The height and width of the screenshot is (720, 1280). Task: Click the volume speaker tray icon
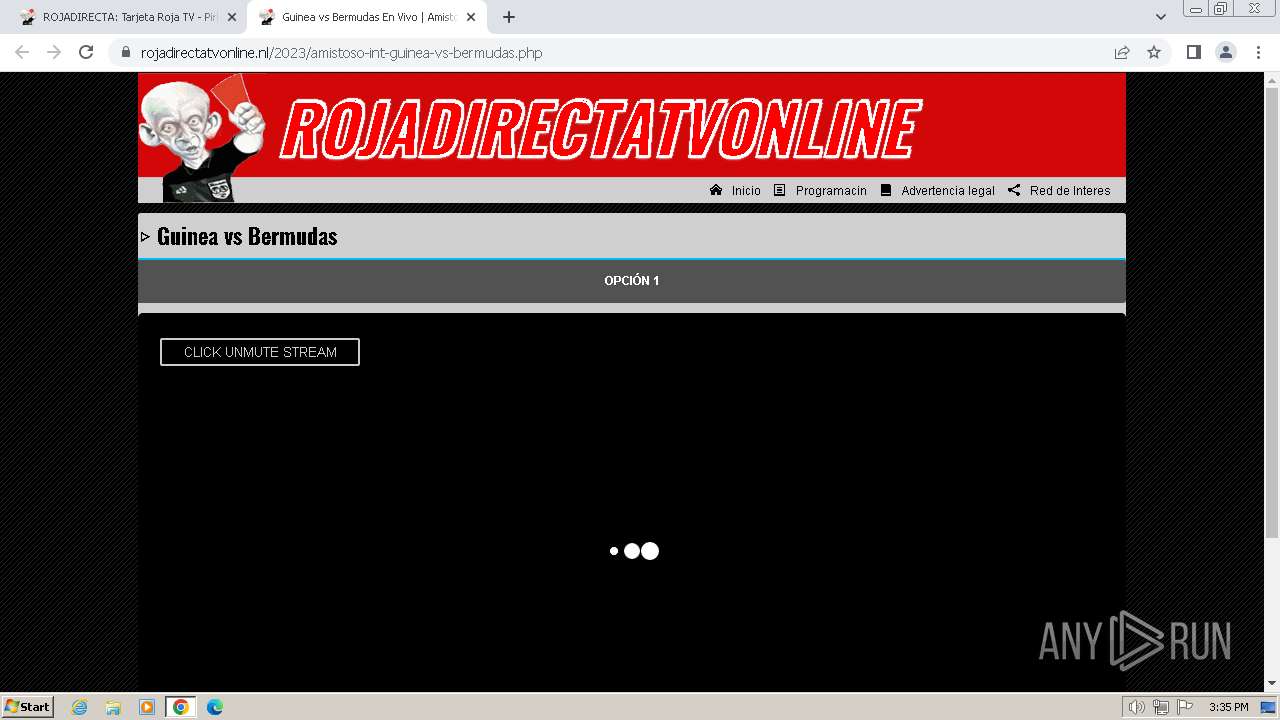[x=1137, y=707]
